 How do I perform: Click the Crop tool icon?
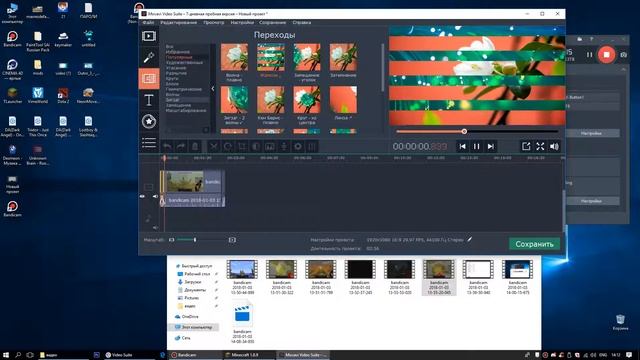pyautogui.click(x=242, y=147)
